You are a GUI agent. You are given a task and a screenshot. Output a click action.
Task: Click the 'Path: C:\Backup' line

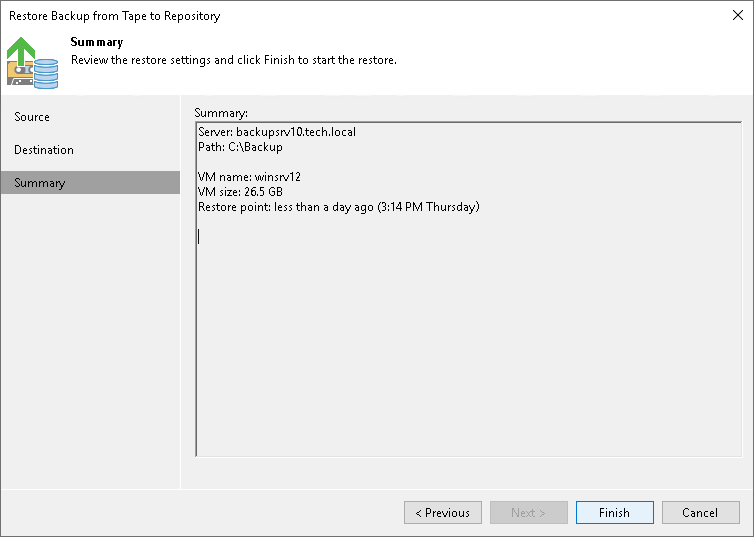point(240,147)
